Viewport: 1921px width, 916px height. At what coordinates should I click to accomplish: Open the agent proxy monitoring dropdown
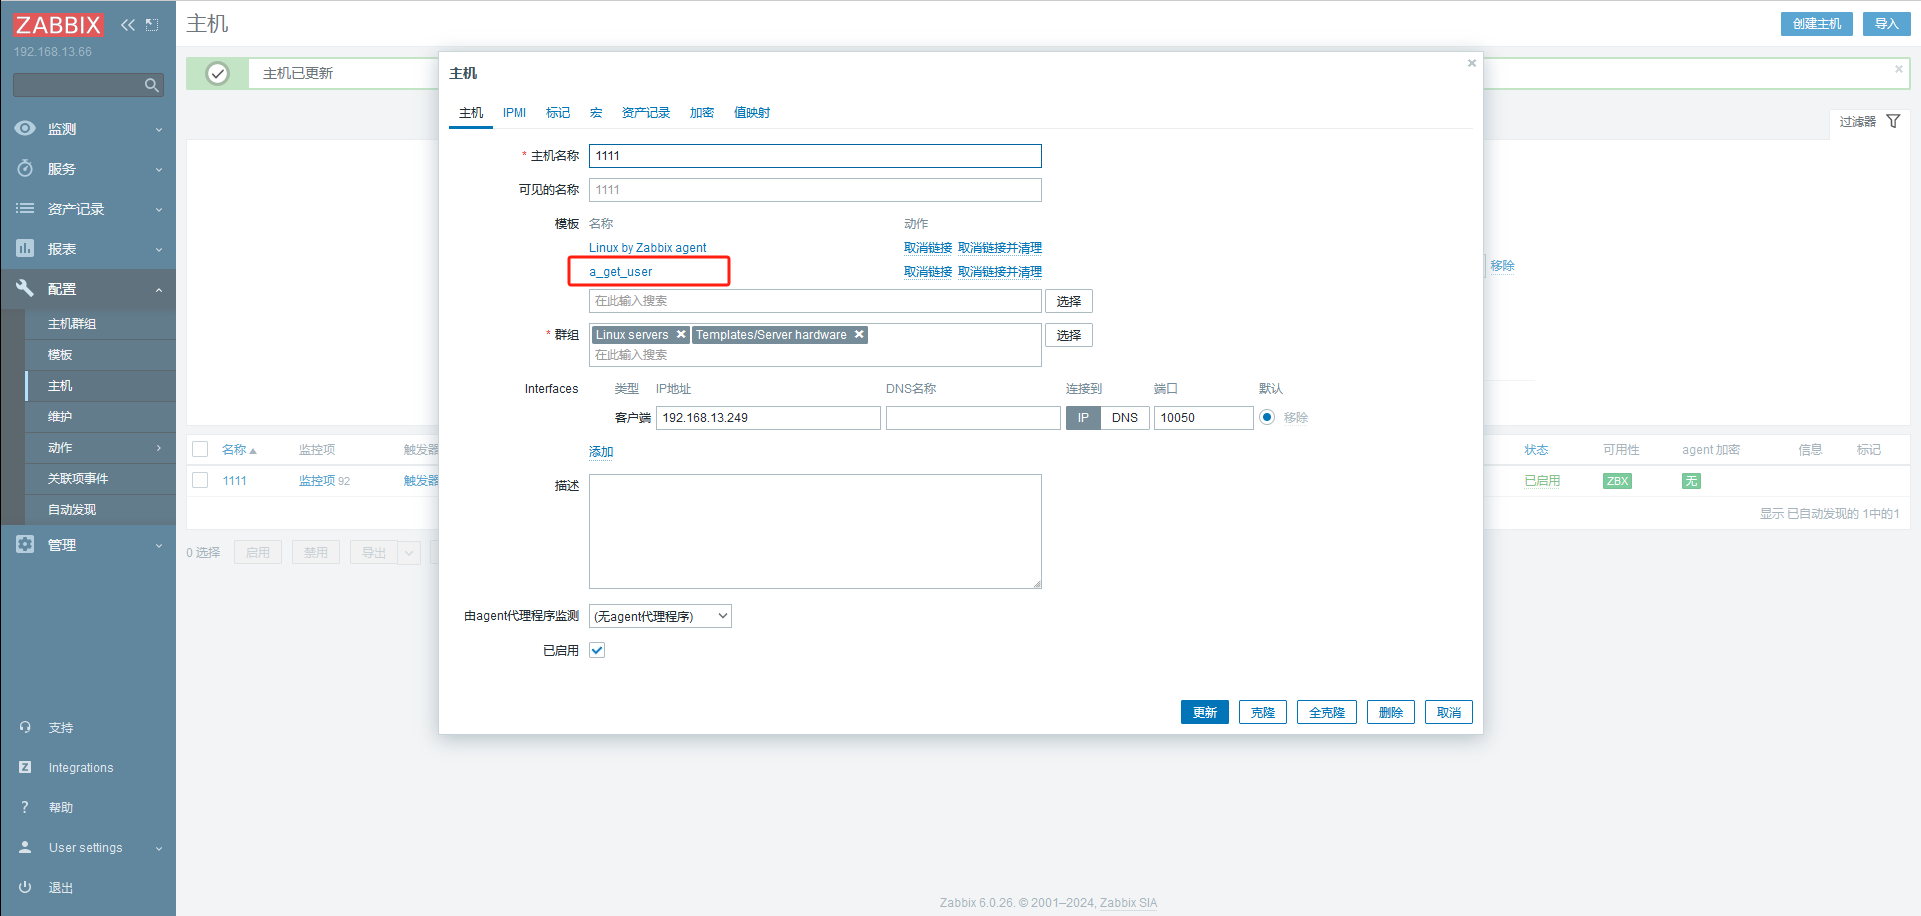coord(660,616)
